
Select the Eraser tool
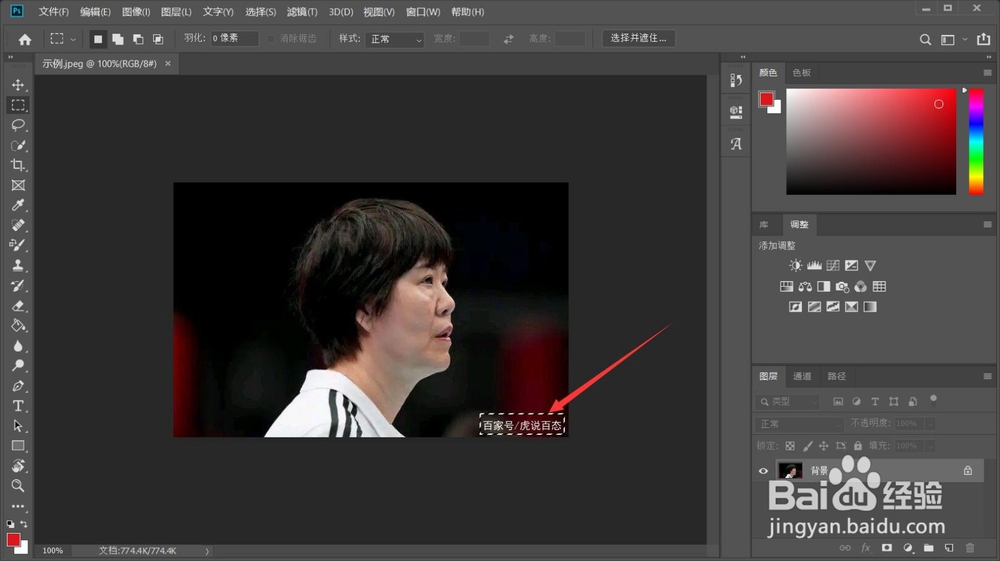pyautogui.click(x=18, y=306)
